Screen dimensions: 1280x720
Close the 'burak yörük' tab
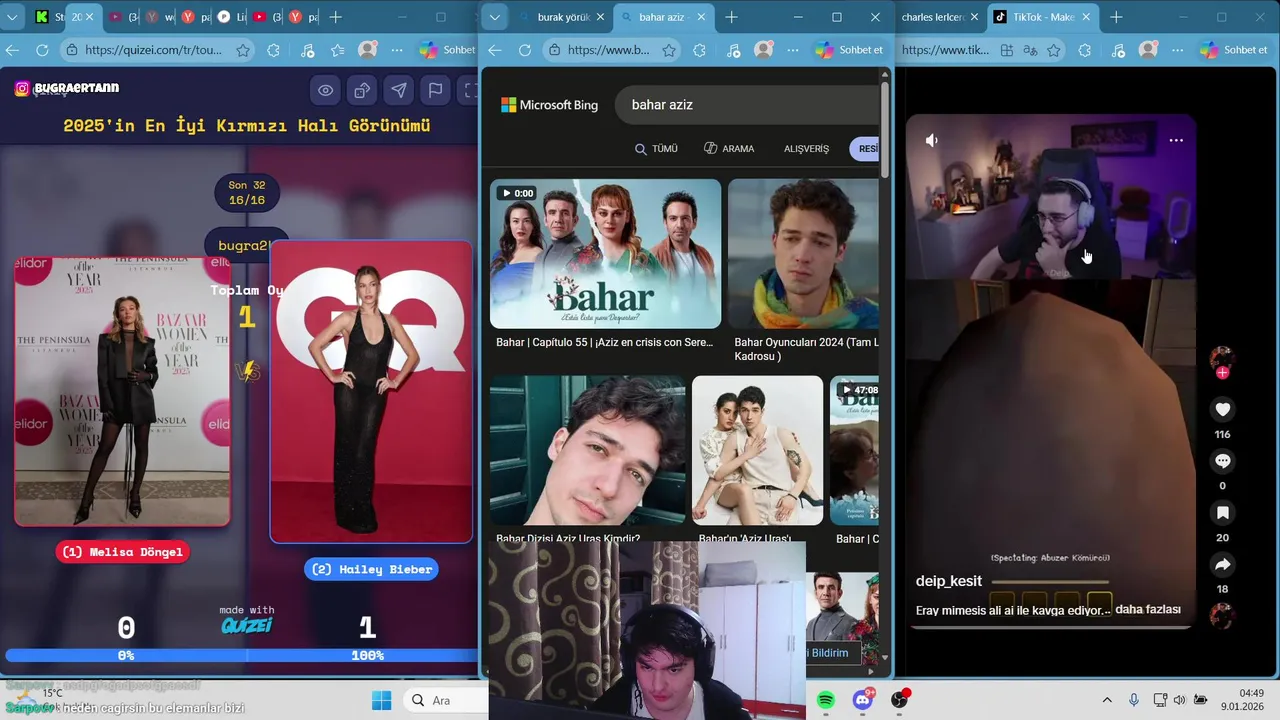pos(600,17)
